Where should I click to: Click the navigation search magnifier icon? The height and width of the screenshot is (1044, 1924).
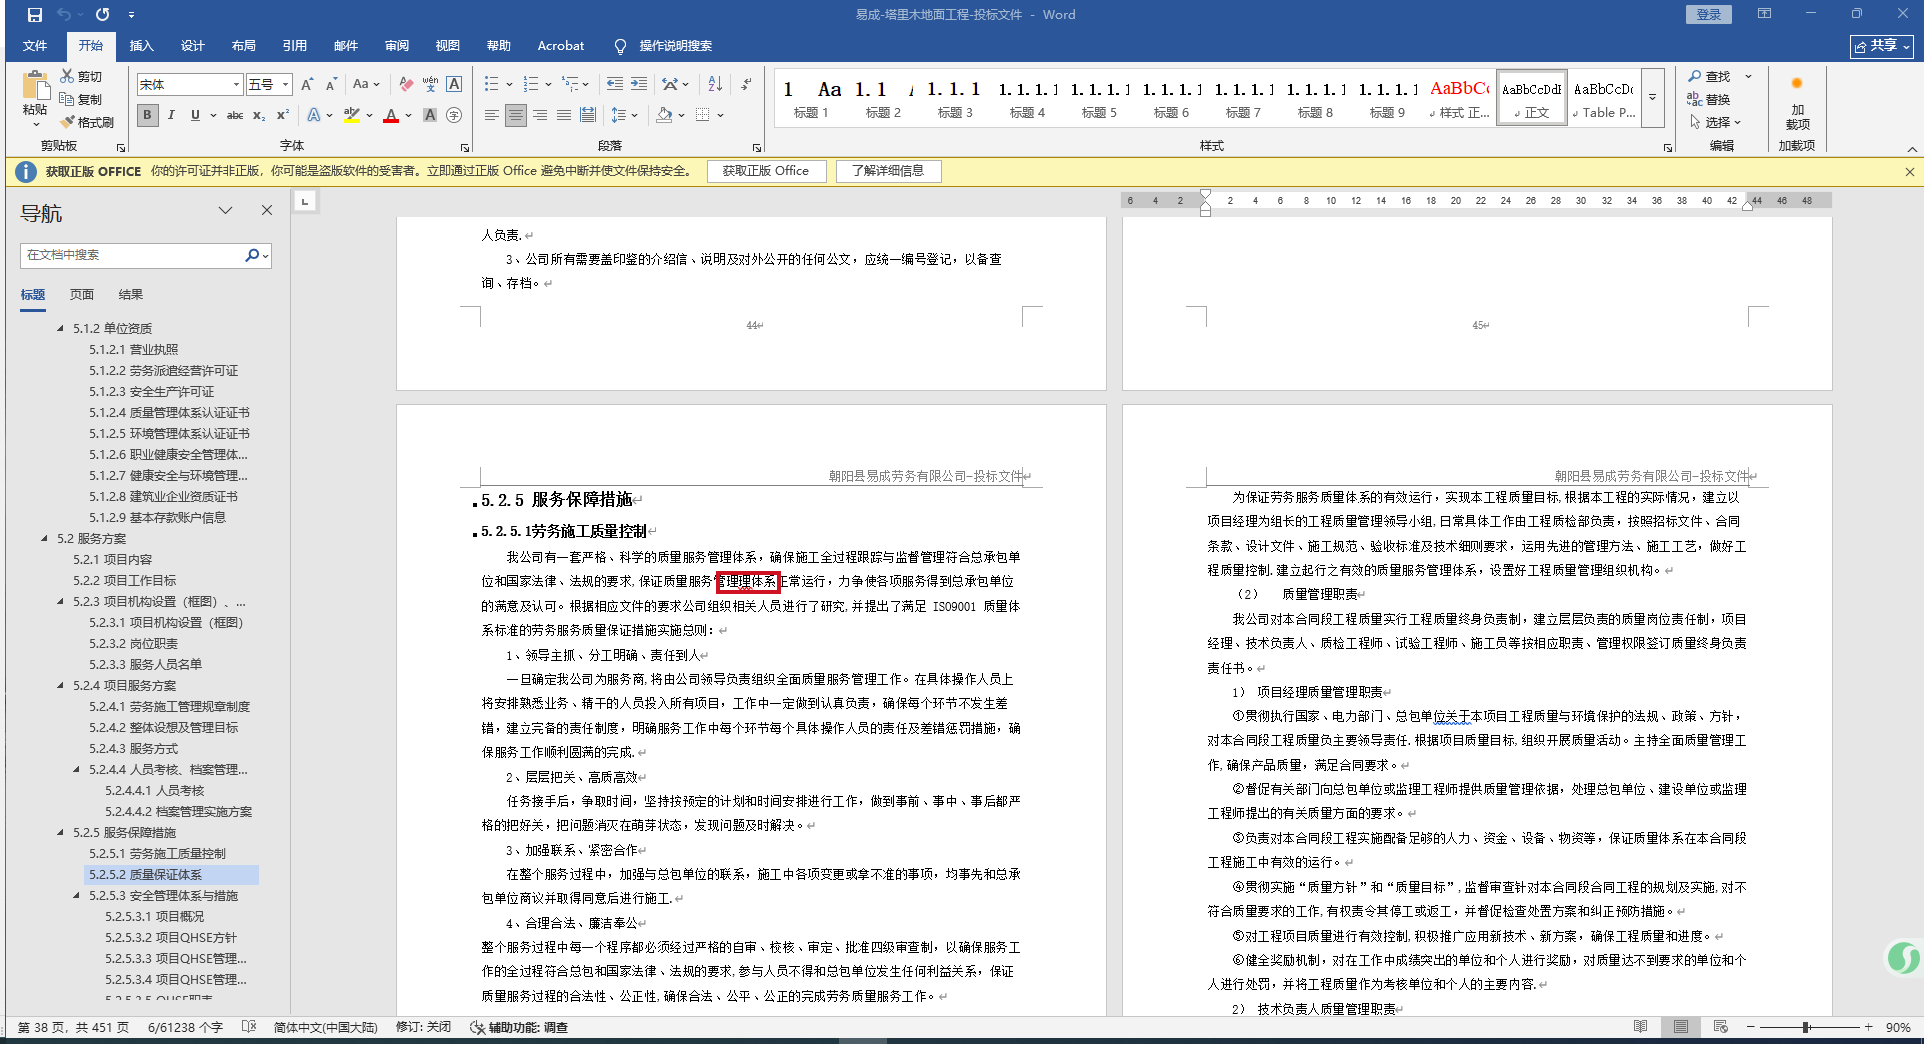[252, 255]
